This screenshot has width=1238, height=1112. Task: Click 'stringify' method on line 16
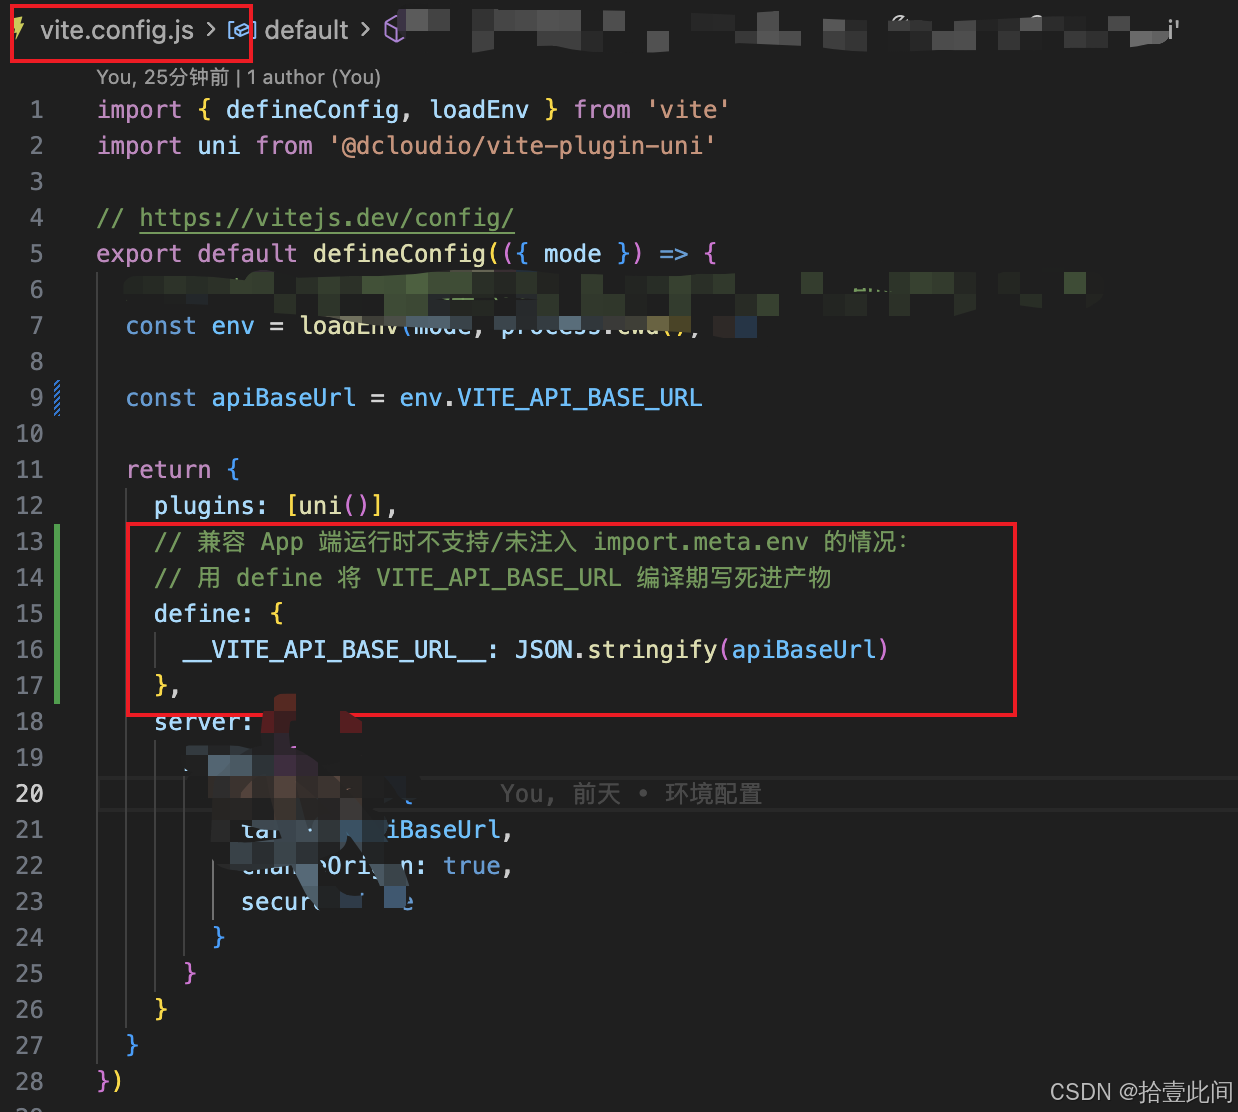652,650
